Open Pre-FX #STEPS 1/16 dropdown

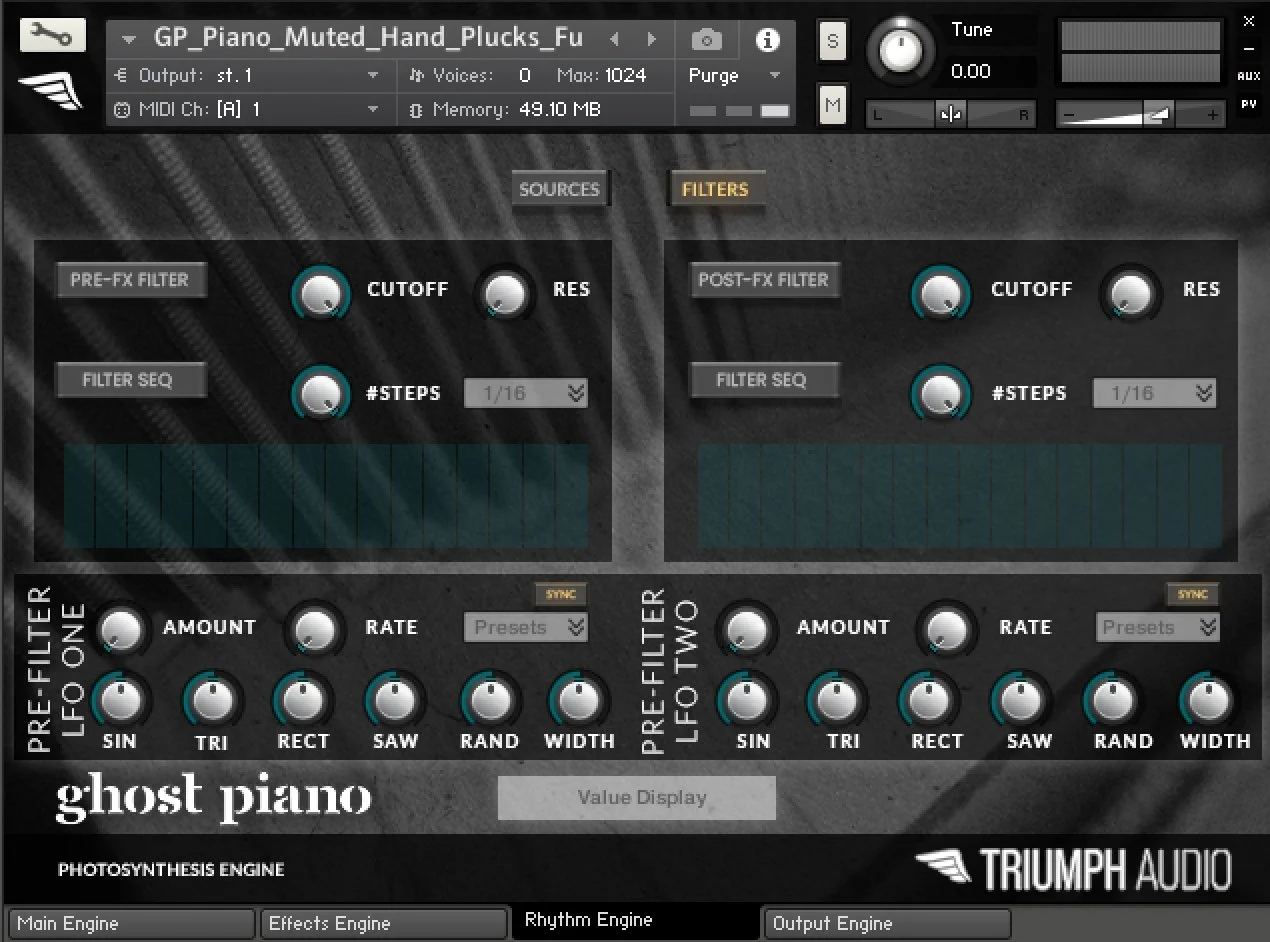[526, 393]
